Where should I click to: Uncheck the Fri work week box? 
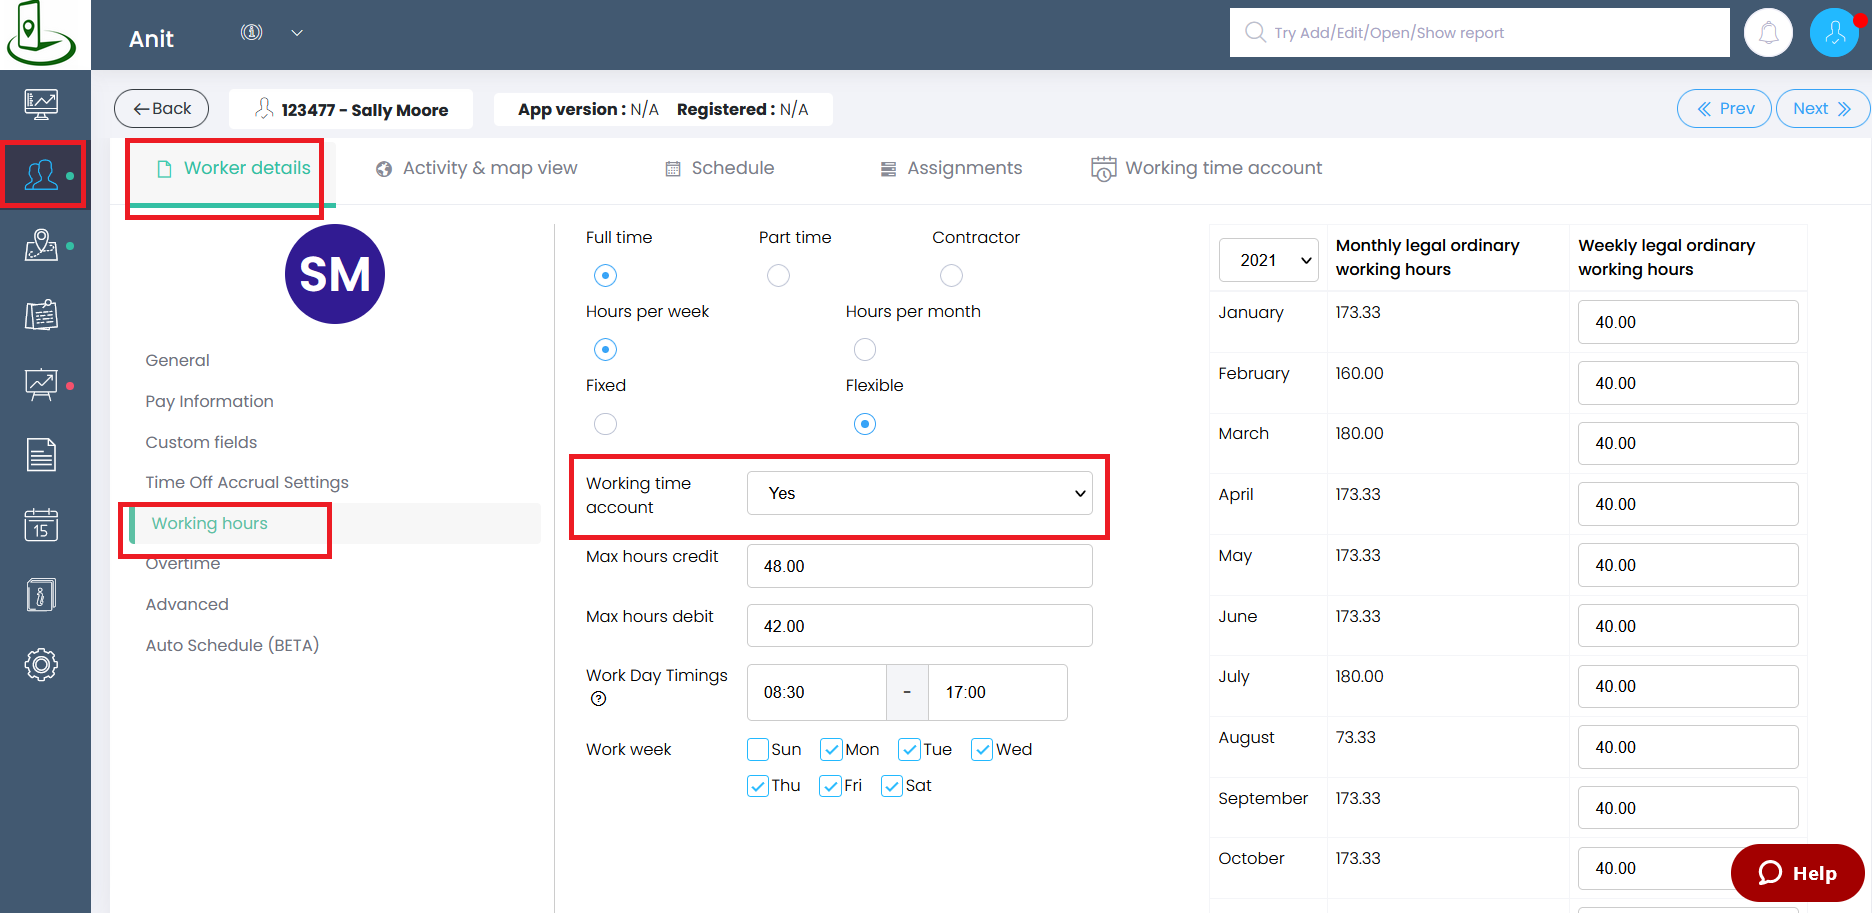pos(830,786)
